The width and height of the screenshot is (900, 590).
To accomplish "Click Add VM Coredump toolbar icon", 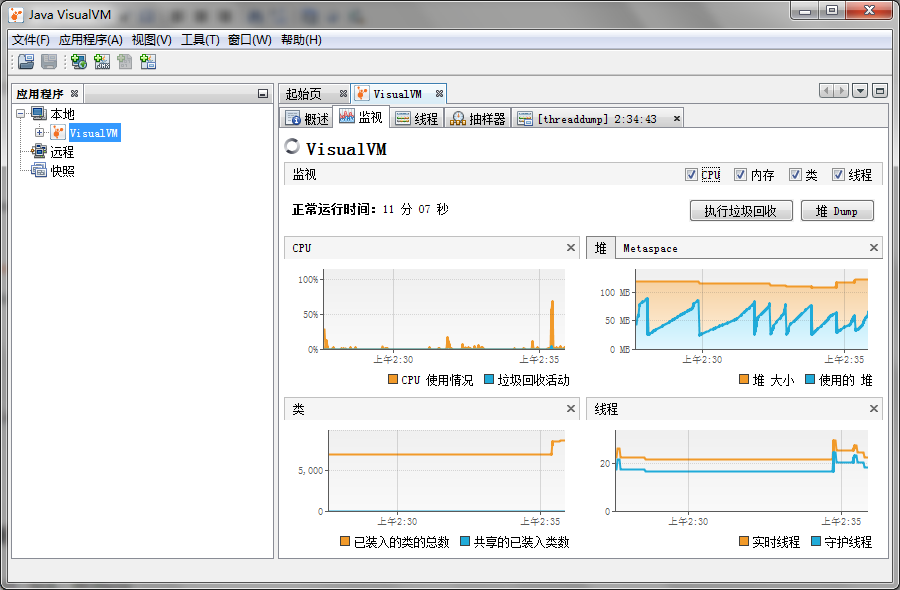I will (125, 61).
